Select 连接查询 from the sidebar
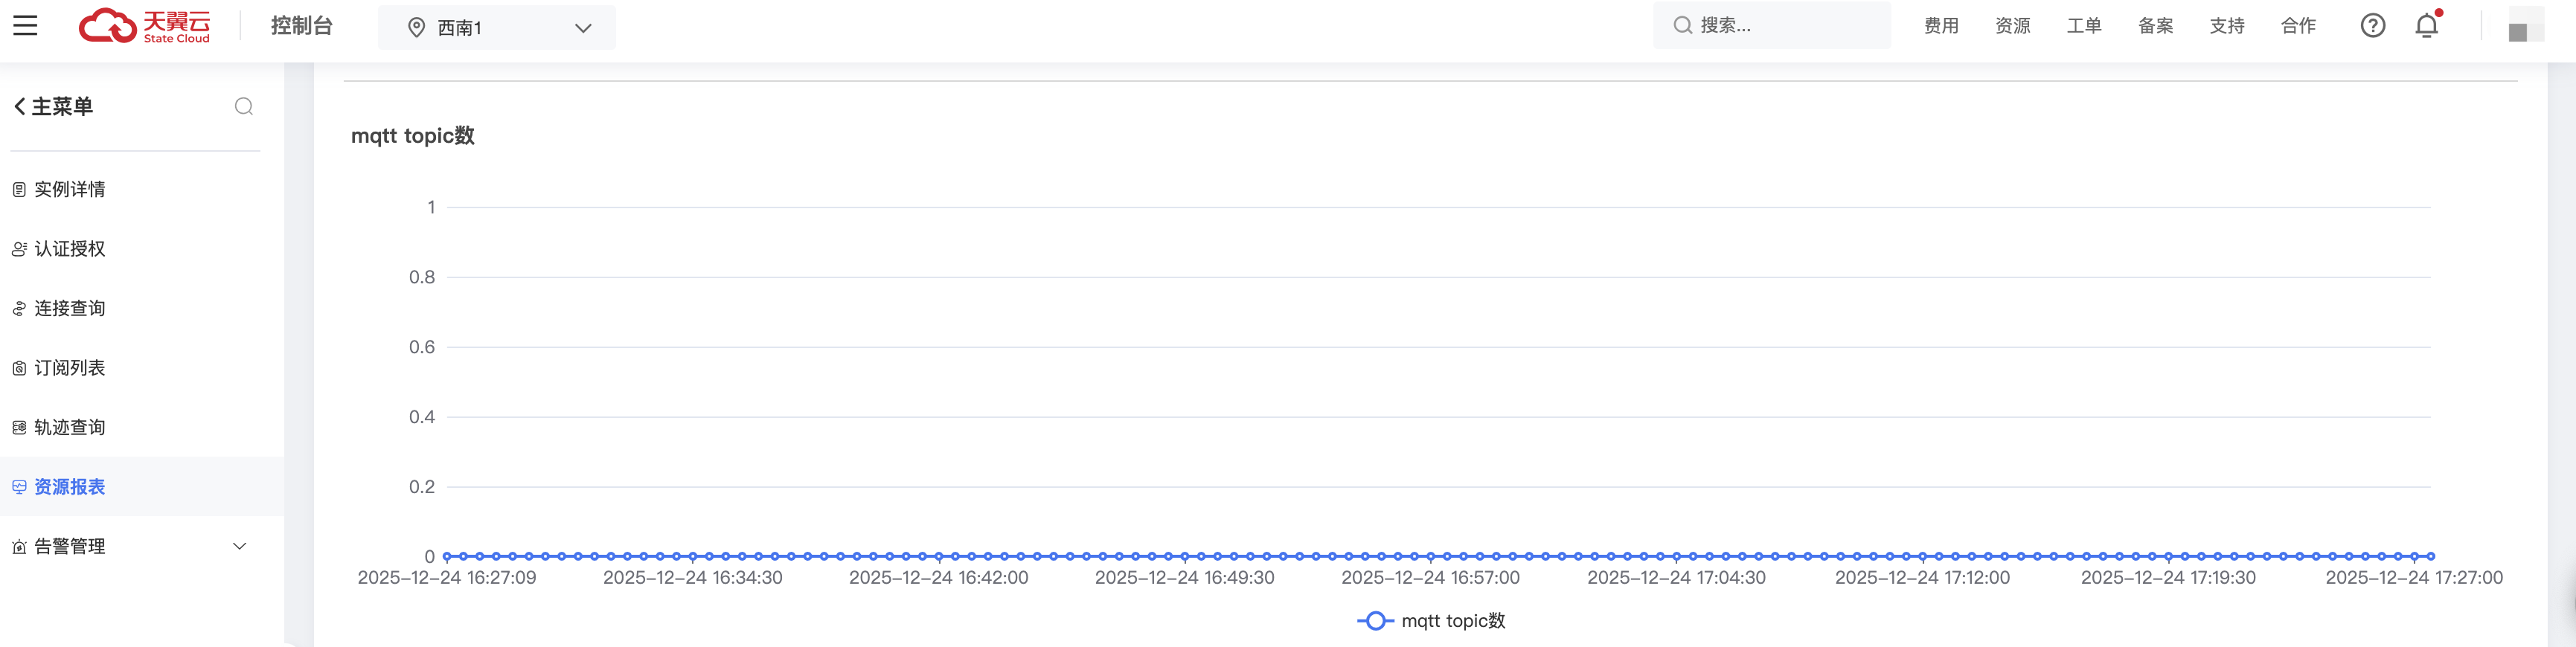This screenshot has height=647, width=2576. click(x=69, y=309)
